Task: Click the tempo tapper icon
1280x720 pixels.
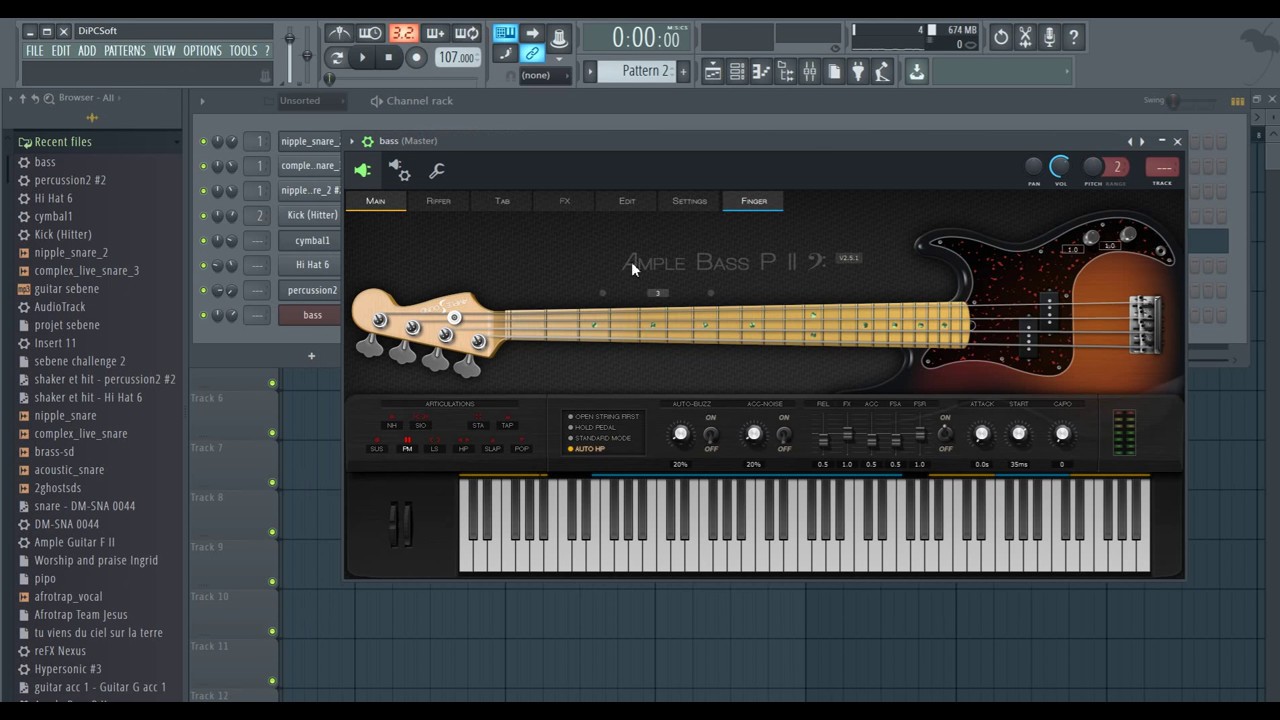Action: [x=882, y=71]
